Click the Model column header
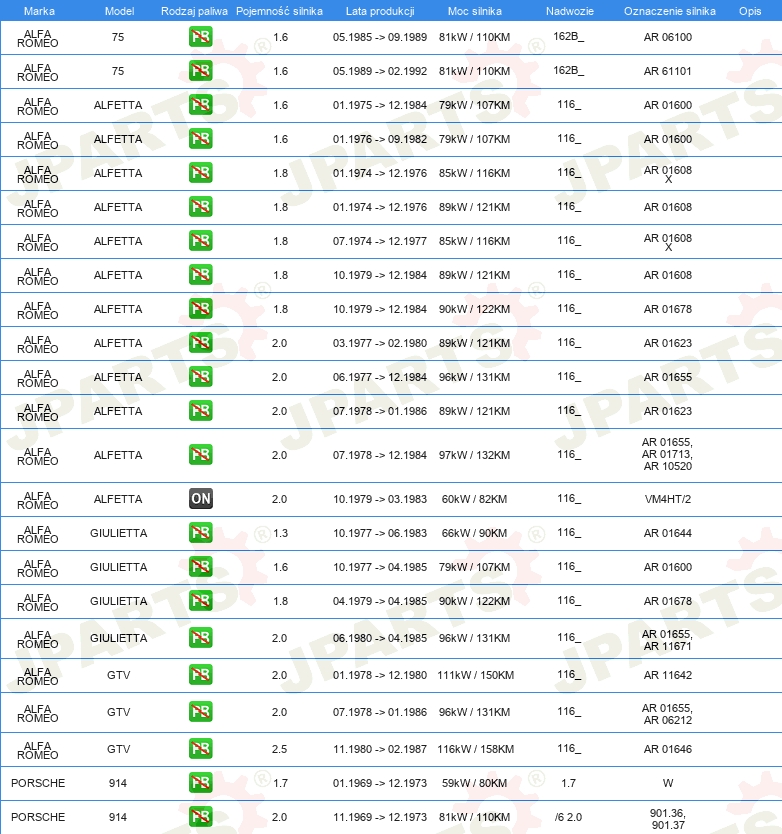This screenshot has width=782, height=834. coord(119,11)
